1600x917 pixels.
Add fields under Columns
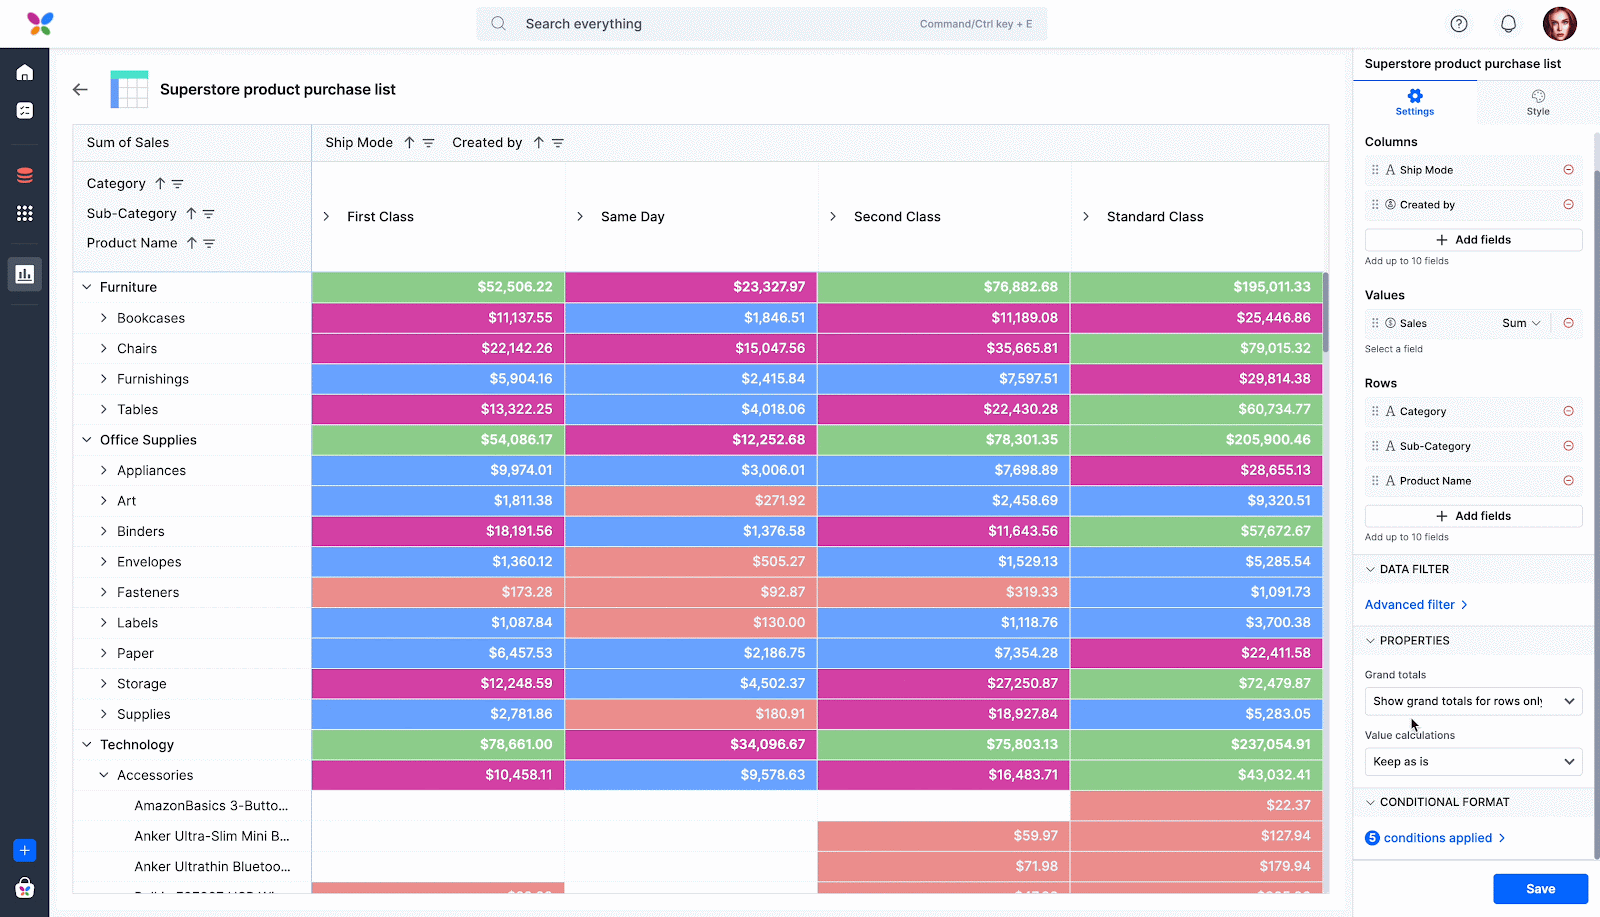[1473, 240]
